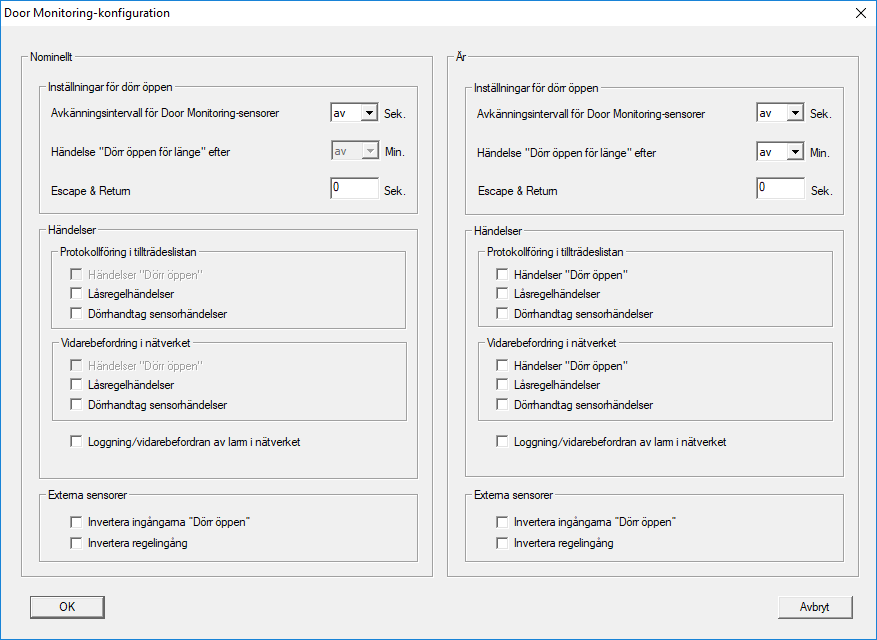This screenshot has width=877, height=640.
Task: Tick Är Vidarebefordring Händelser "Dörr öppen"
Action: pyautogui.click(x=502, y=366)
